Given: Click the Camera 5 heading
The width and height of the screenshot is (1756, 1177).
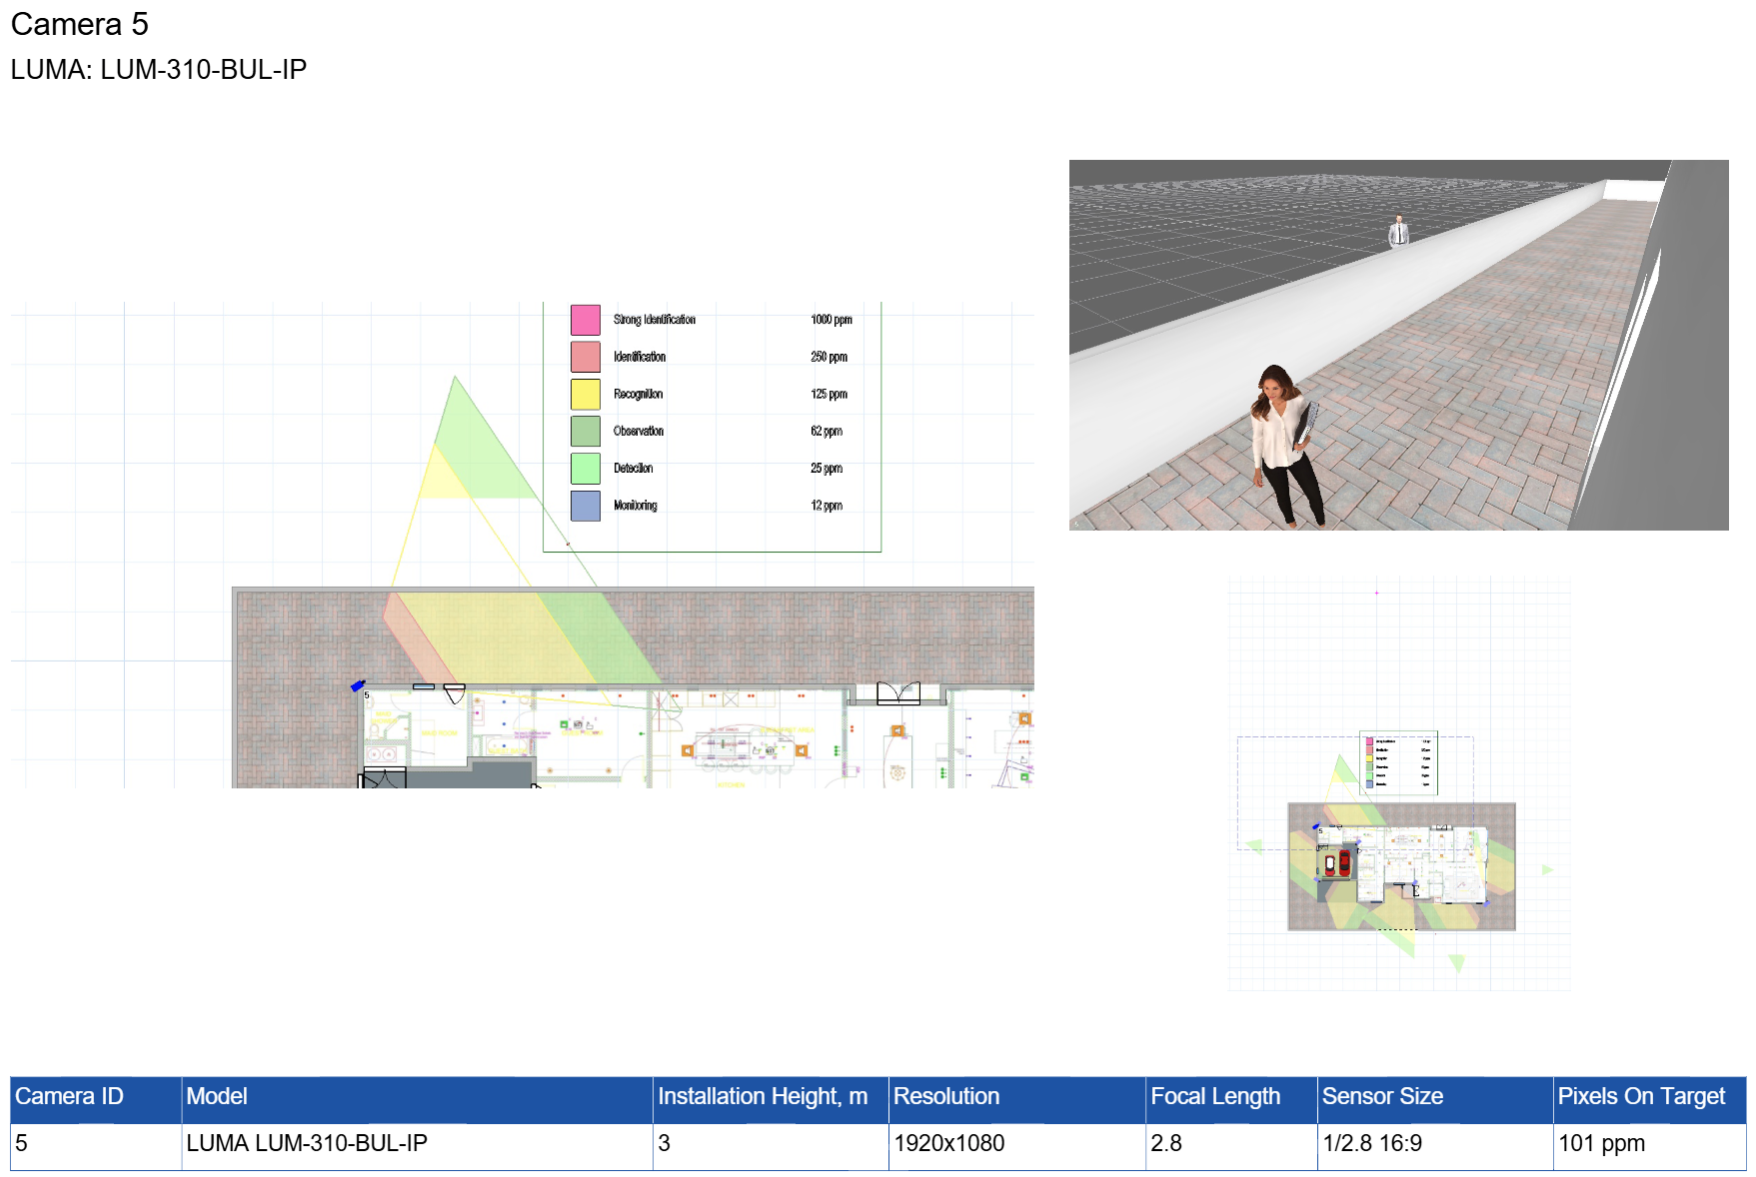Looking at the screenshot, I should click(x=80, y=24).
